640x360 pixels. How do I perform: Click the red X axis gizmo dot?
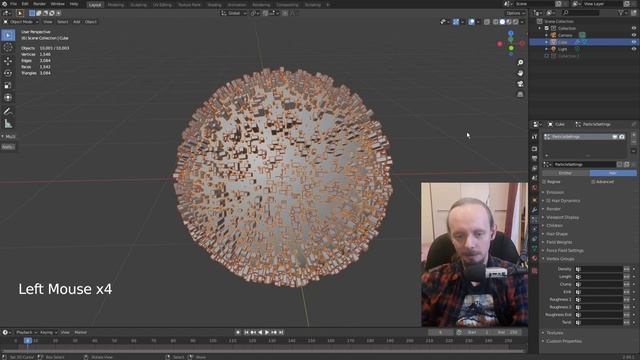(x=500, y=44)
